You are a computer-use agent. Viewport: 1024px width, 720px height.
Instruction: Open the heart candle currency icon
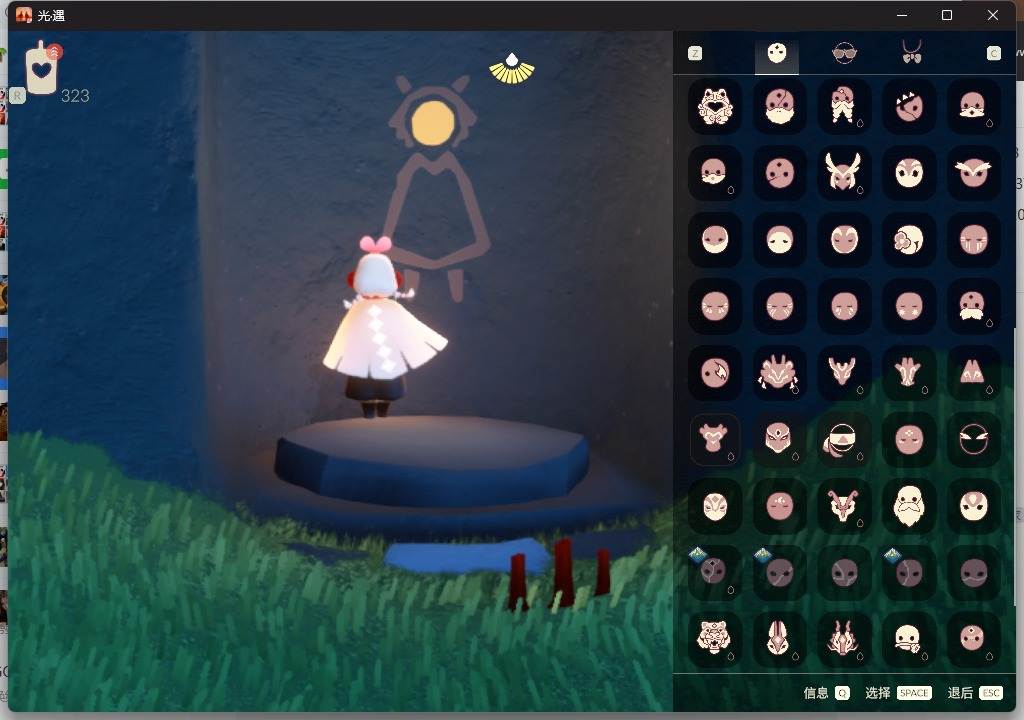point(41,70)
